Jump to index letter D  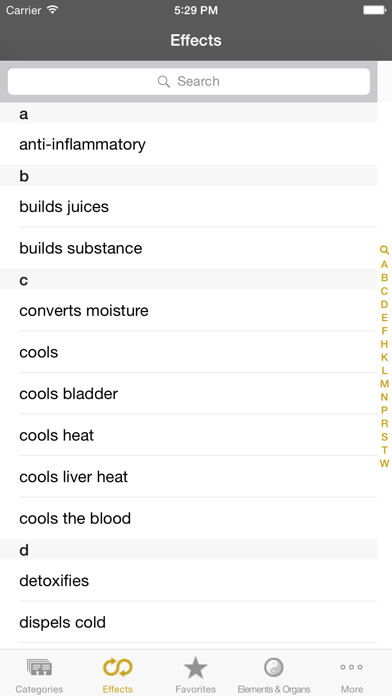click(384, 304)
